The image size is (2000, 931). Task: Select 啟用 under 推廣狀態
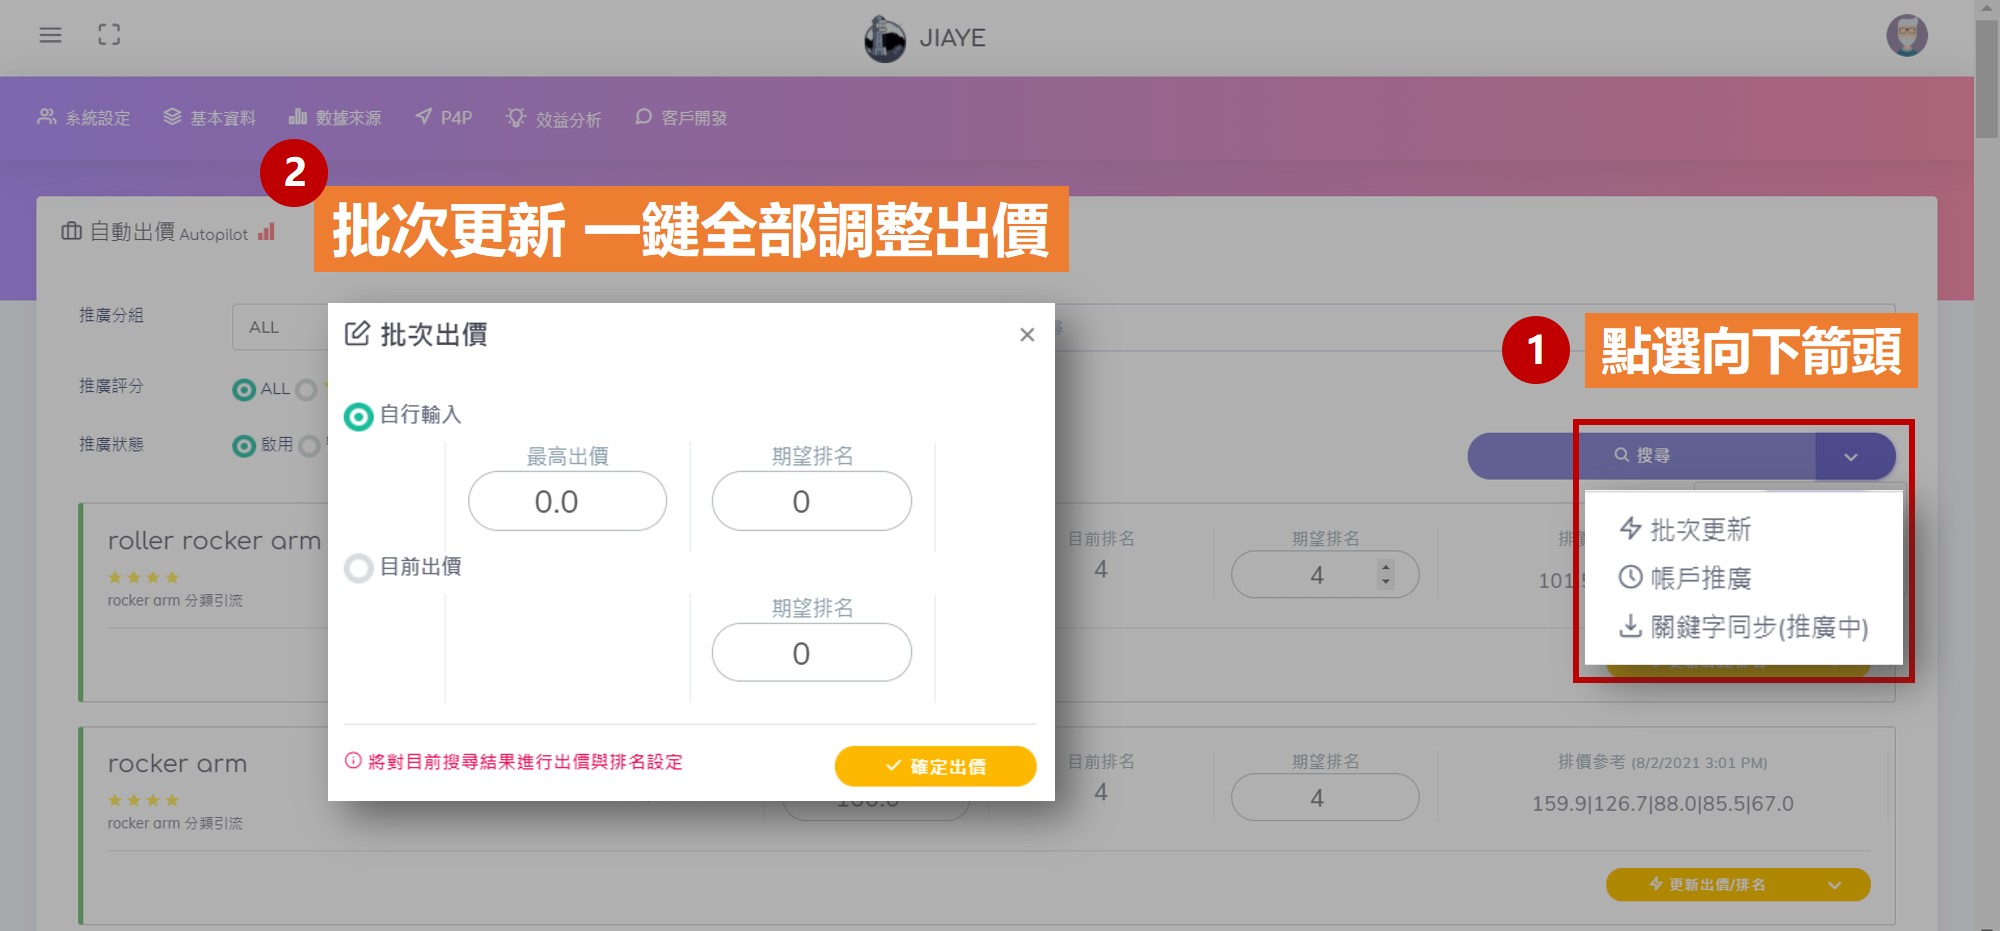[243, 446]
